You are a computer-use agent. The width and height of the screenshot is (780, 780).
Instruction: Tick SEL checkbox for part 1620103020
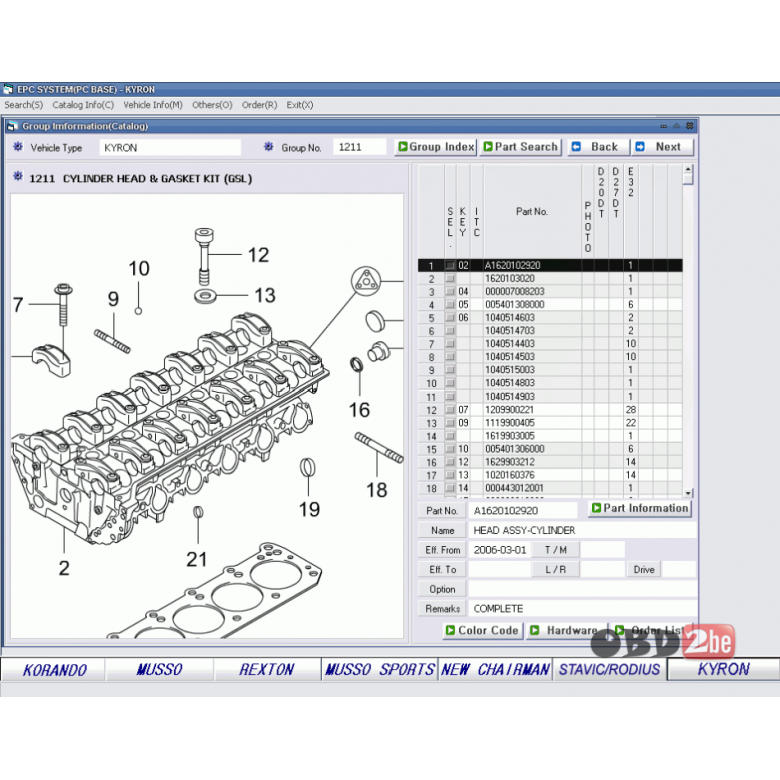click(450, 279)
